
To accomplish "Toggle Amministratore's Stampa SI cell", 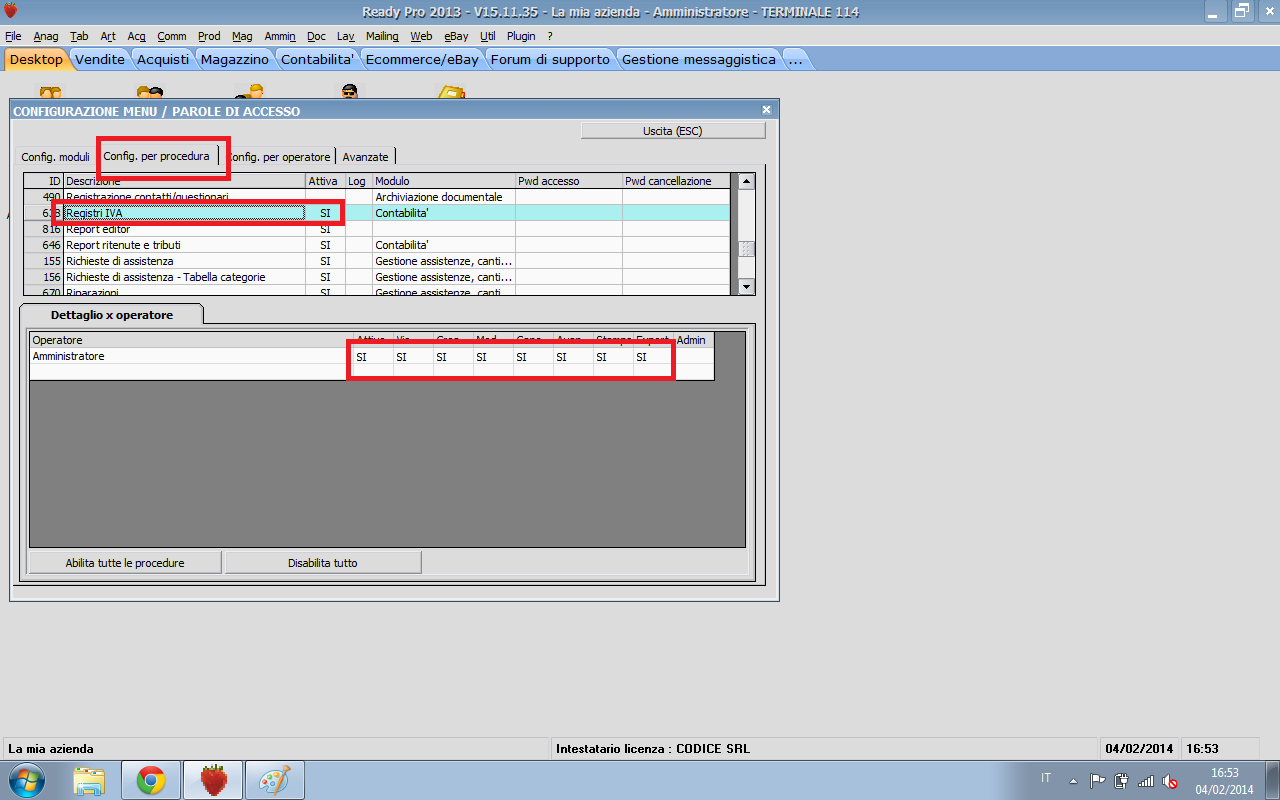I will (613, 356).
